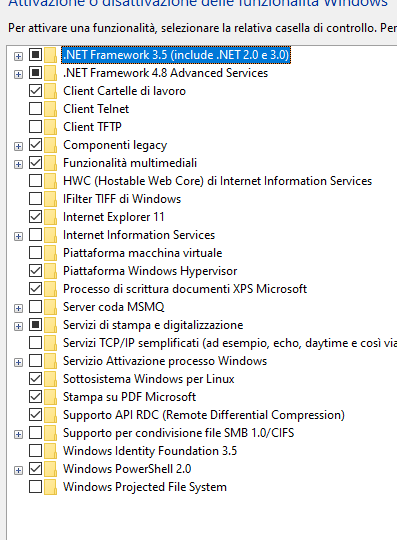
Task: Check SMB 1.0/CIFS file sharing checkbox
Action: [x=35, y=433]
